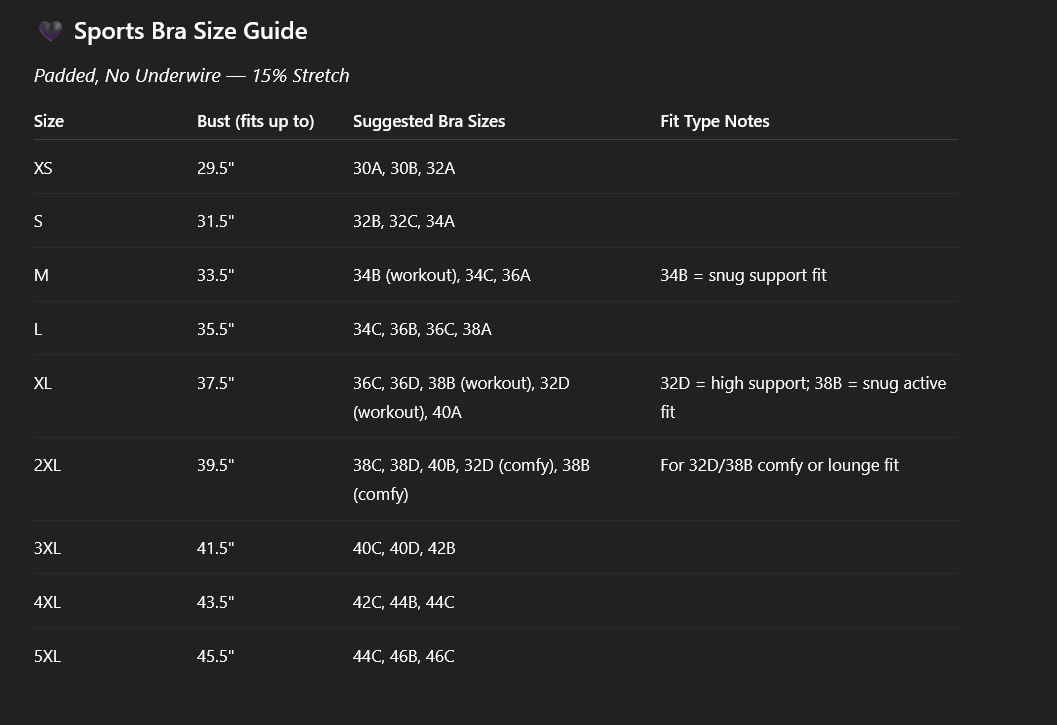Click the "40C, 40D, 42B" suggested sizes cell
The width and height of the screenshot is (1057, 725).
[404, 548]
